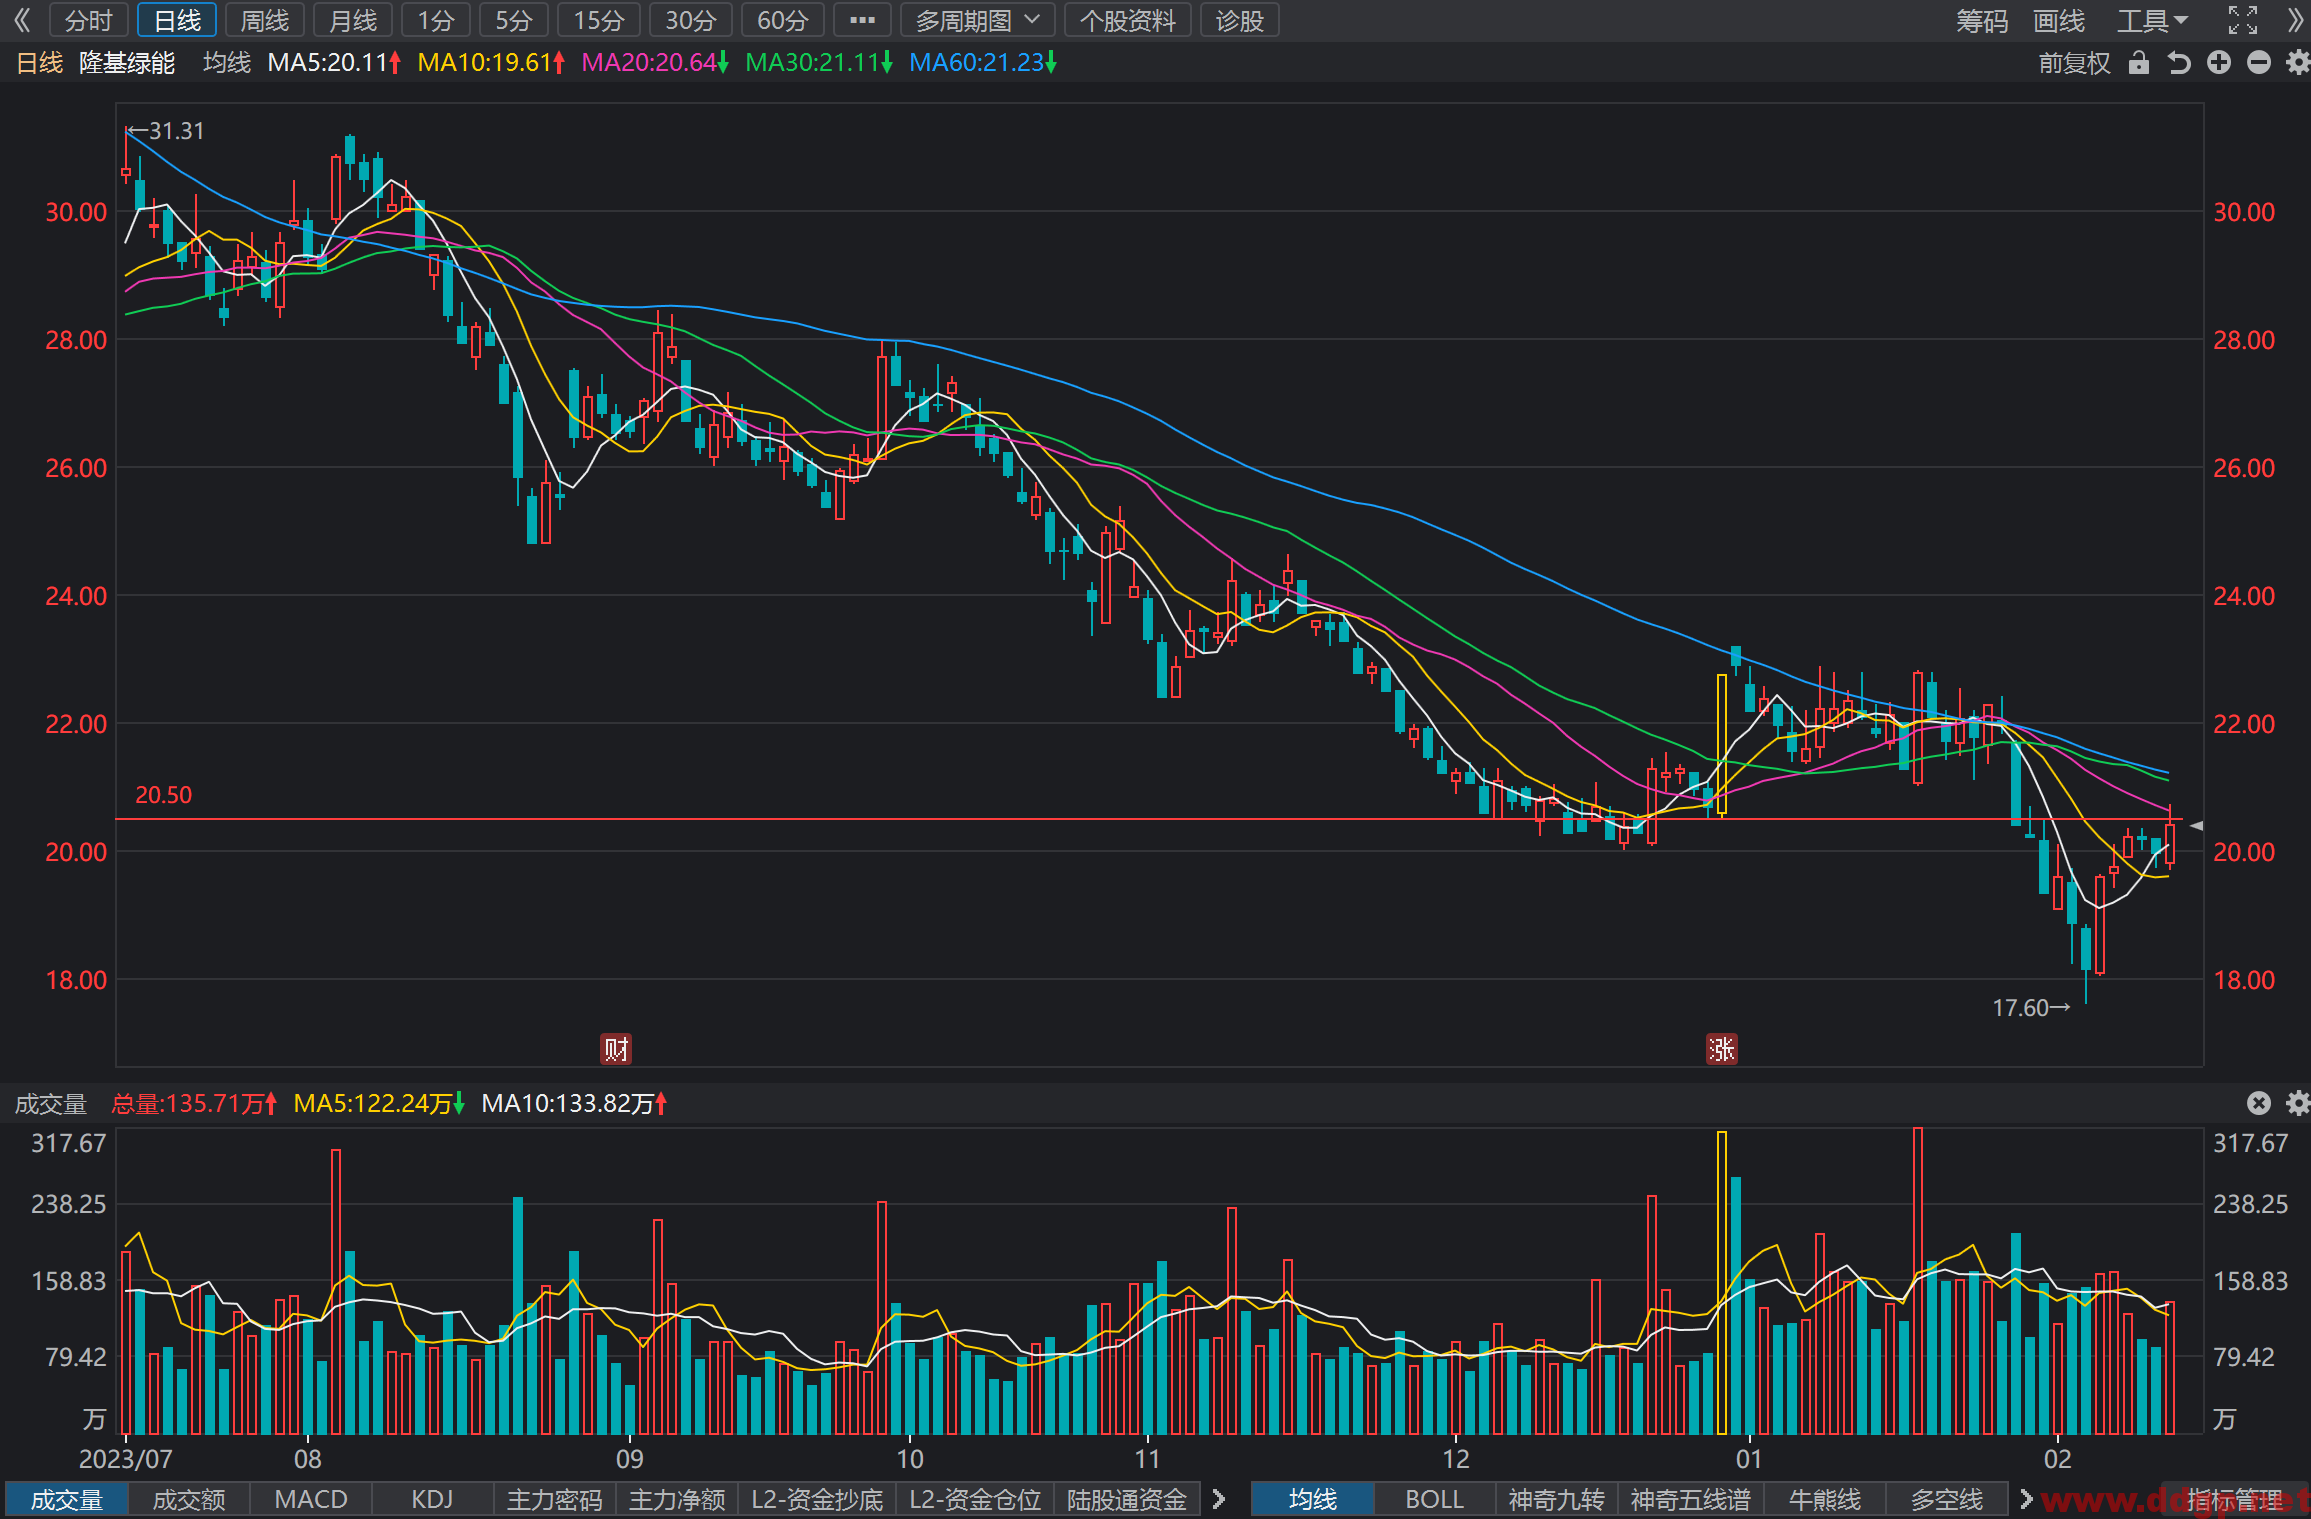Expand the 多周期图 dropdown

pos(977,20)
